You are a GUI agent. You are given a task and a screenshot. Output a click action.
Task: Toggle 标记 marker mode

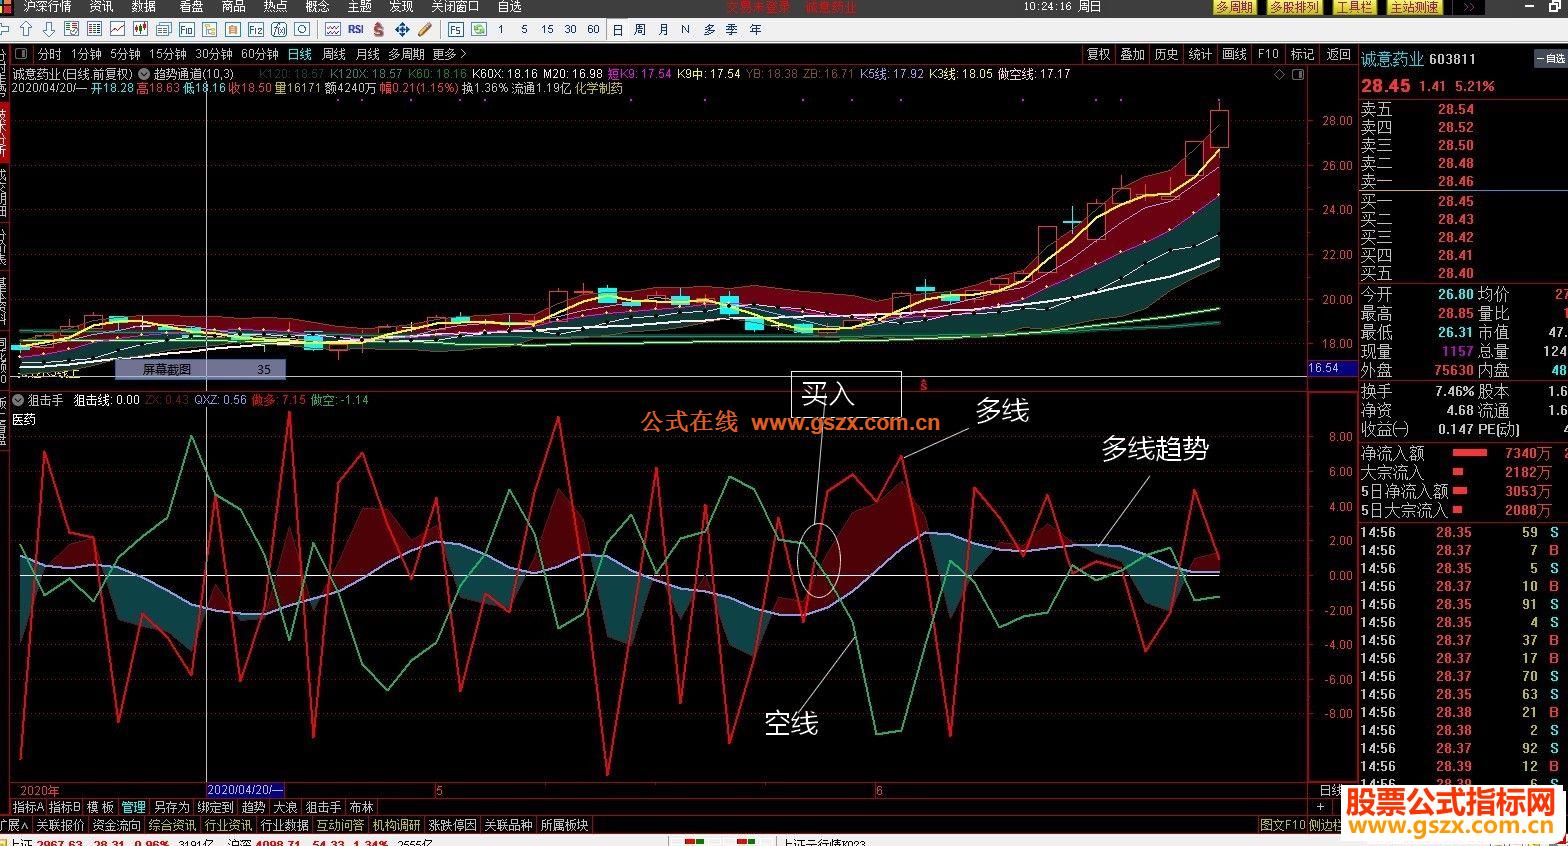coord(1303,54)
